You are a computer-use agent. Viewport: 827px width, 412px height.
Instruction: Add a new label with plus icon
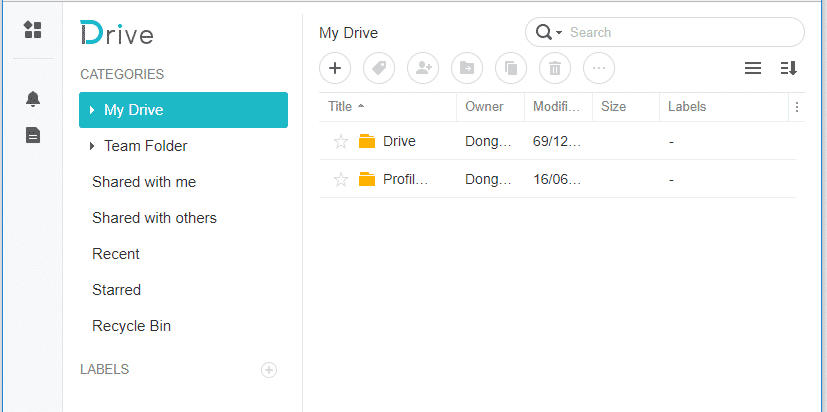tap(269, 370)
